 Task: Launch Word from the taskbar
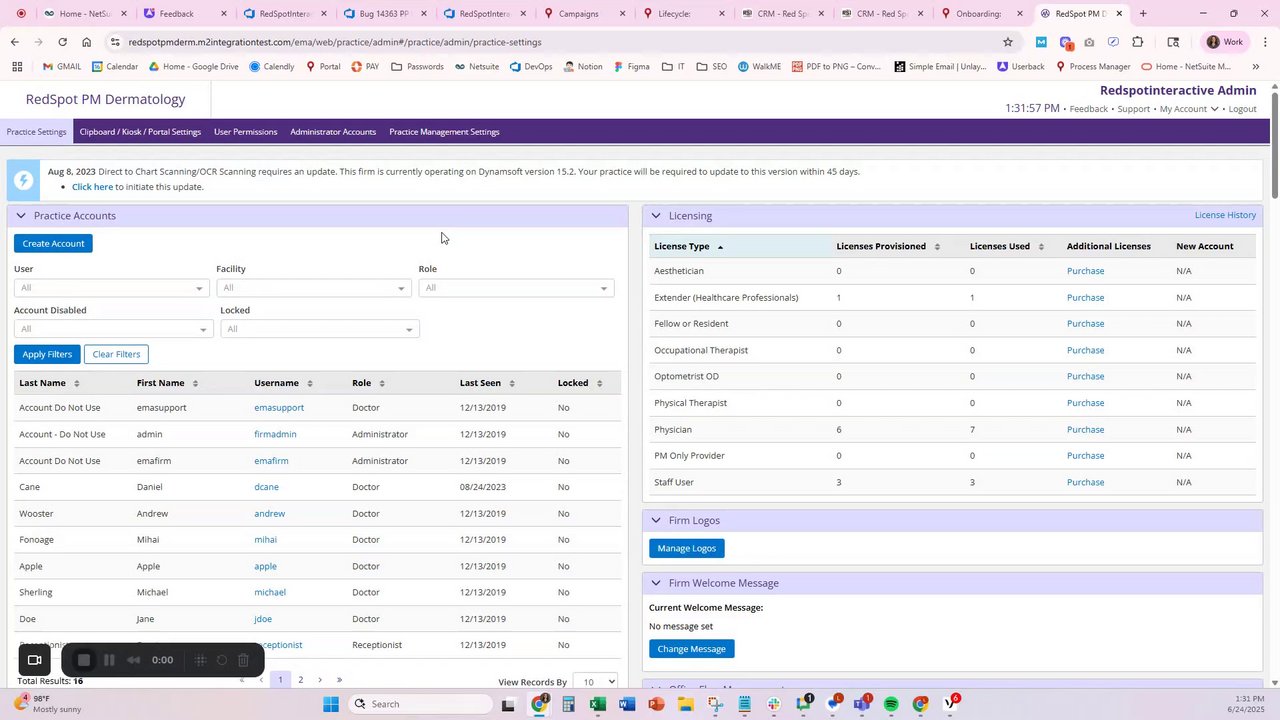tap(627, 704)
